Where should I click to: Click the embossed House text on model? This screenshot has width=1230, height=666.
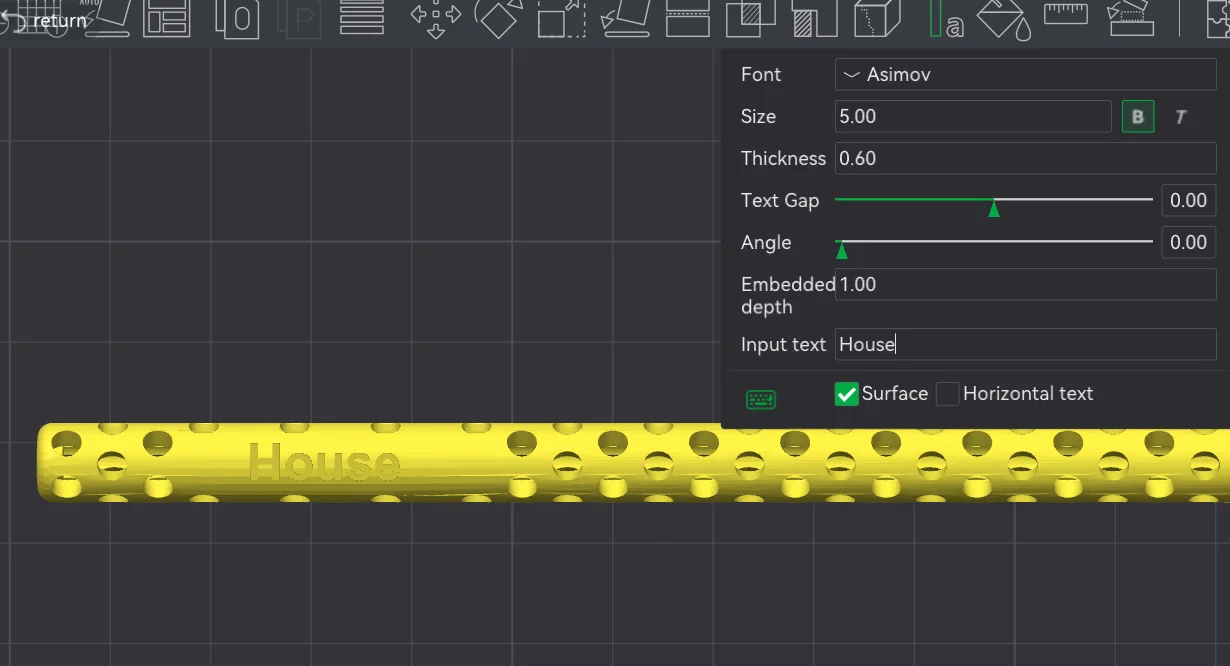(x=324, y=463)
